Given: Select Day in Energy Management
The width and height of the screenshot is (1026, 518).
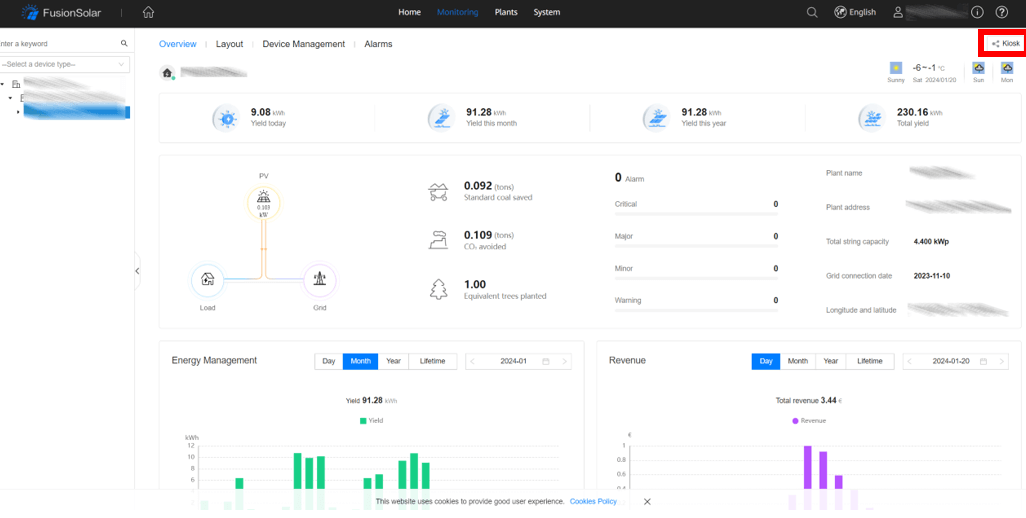Looking at the screenshot, I should coord(328,361).
